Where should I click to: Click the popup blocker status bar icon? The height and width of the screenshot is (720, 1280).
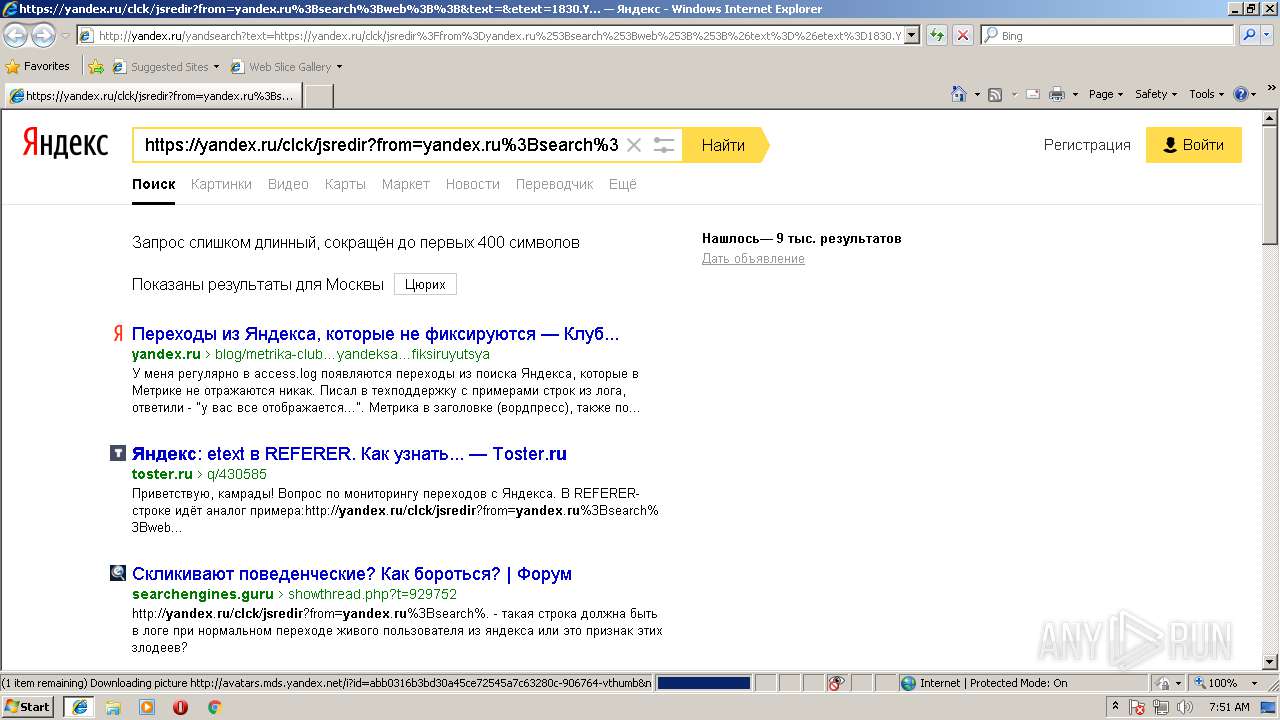click(837, 683)
